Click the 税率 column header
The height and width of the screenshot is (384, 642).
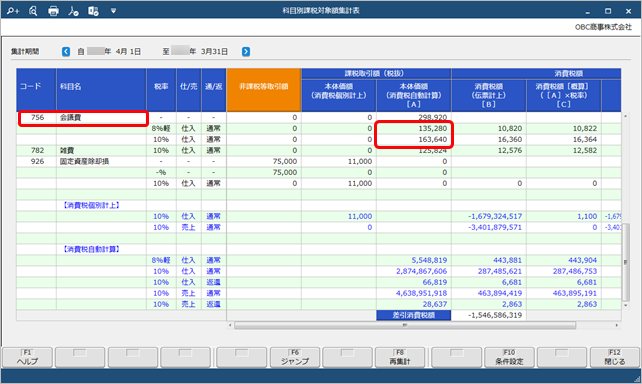[x=161, y=90]
